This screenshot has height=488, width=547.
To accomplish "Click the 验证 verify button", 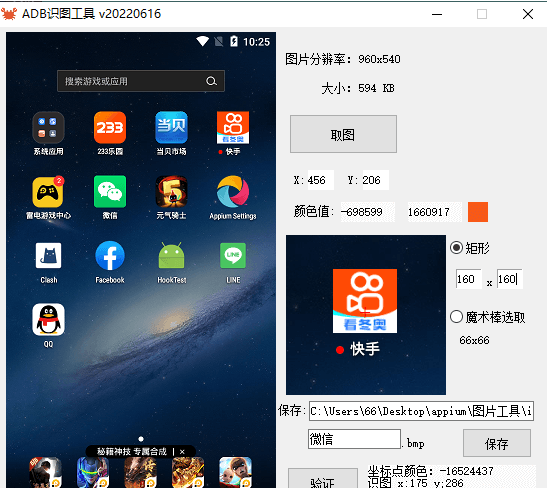I will pyautogui.click(x=323, y=480).
